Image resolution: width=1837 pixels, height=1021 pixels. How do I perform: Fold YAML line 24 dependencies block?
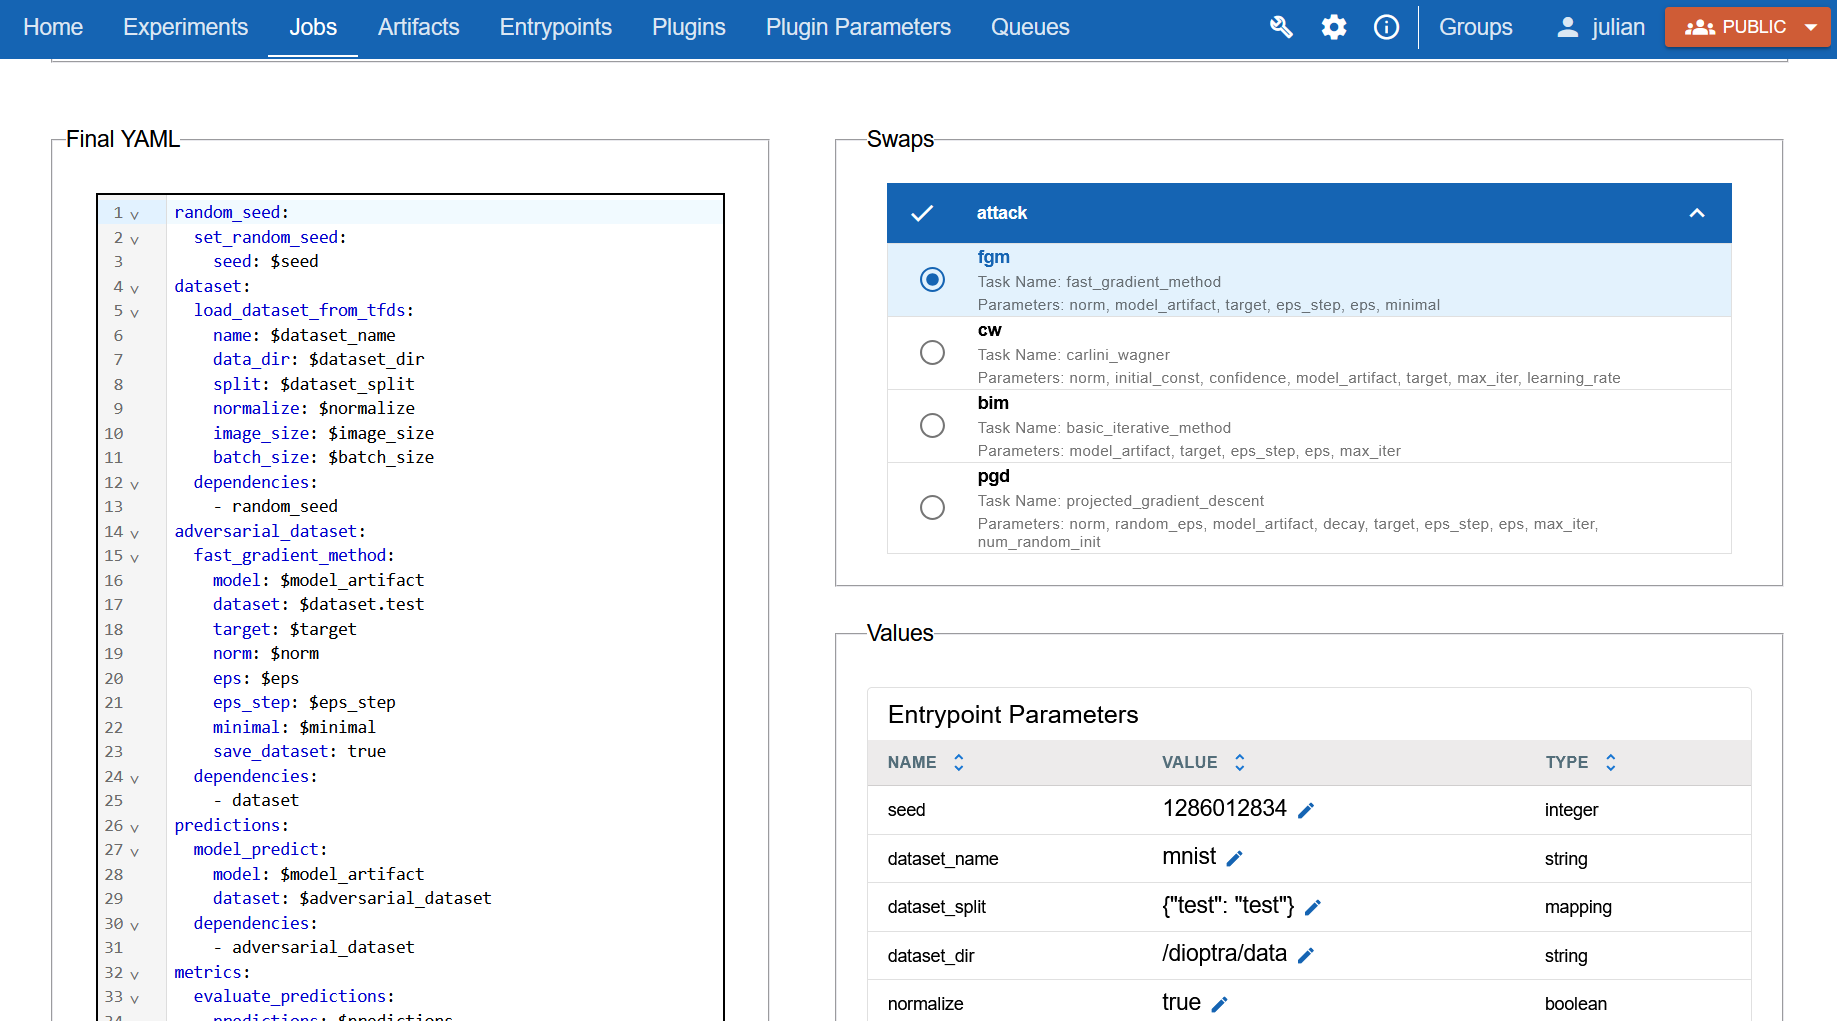click(134, 778)
